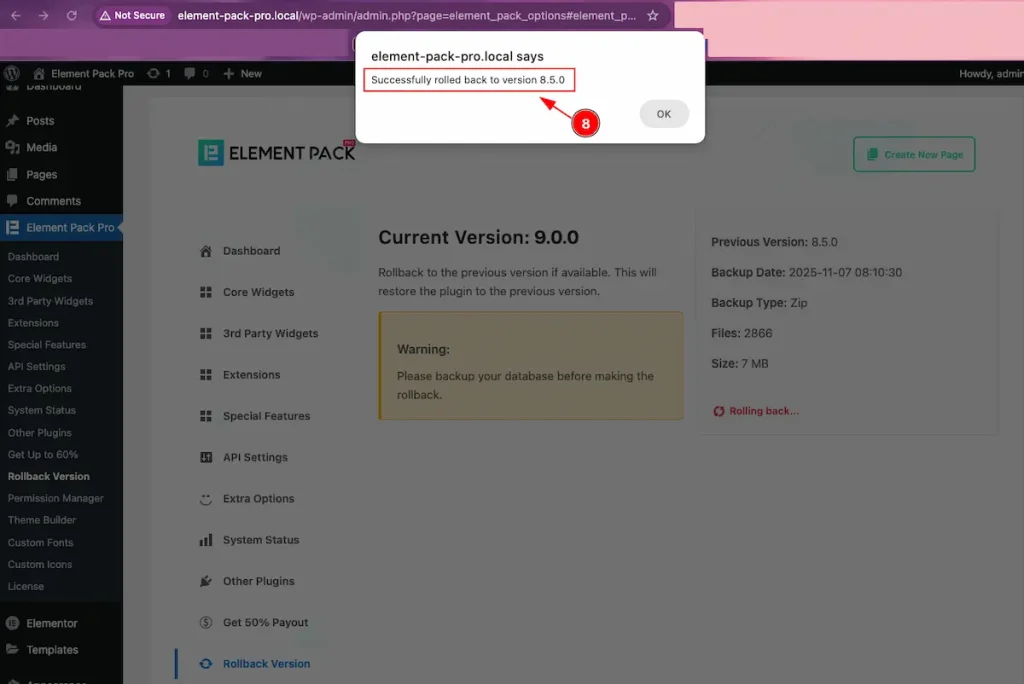Click the Extra Options smiley icon
1024x684 pixels.
pos(206,498)
